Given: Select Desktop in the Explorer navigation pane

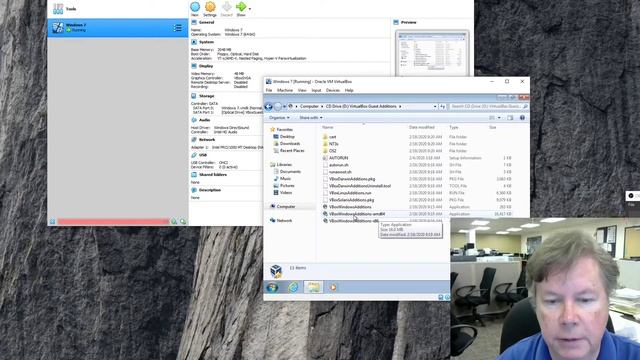Looking at the screenshot, I should 287,137.
